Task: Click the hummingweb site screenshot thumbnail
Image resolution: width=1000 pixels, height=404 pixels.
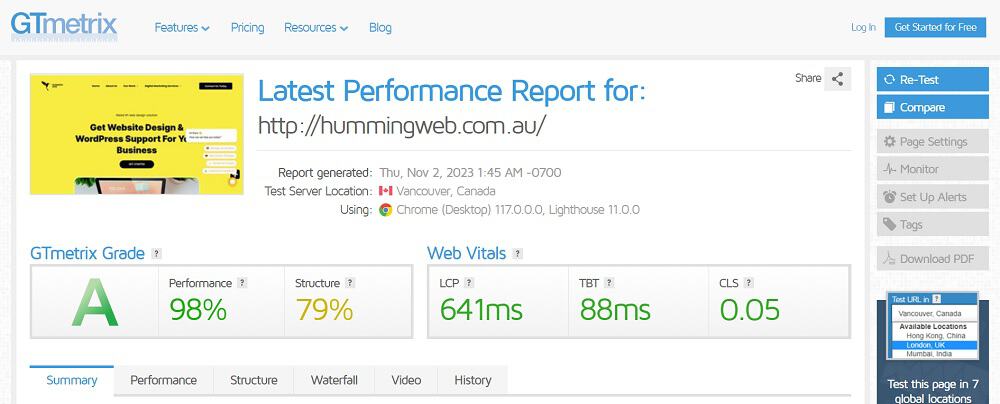Action: point(137,134)
